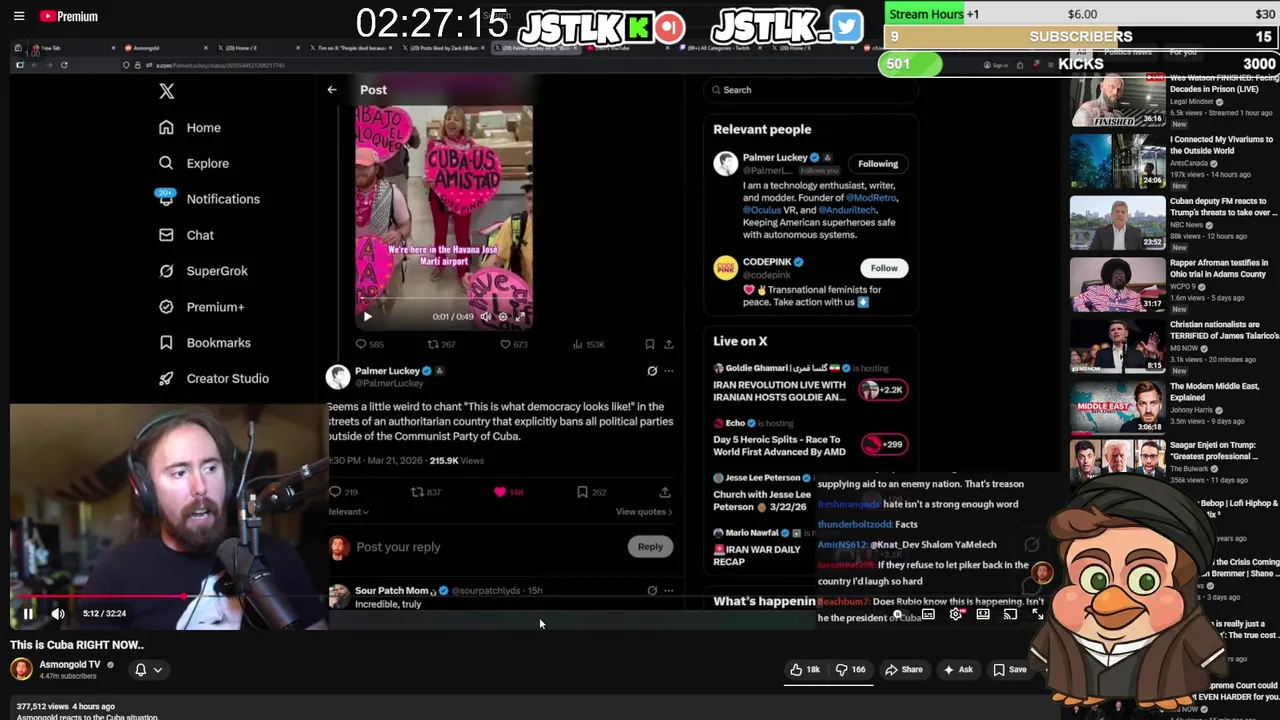Viewport: 1280px width, 720px height.
Task: Open the YouTube hamburger guide menu
Action: point(18,16)
